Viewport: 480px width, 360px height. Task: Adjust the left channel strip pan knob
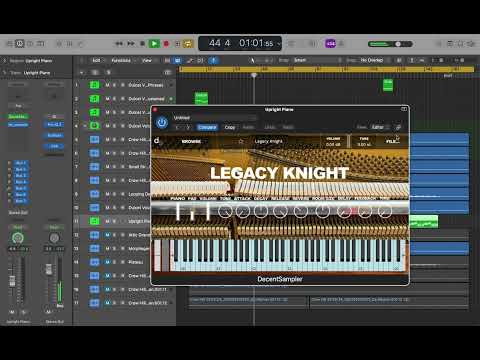pyautogui.click(x=18, y=238)
